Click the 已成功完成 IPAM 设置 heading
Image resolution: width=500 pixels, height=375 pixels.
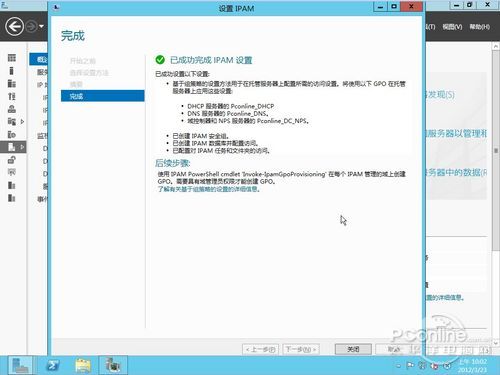[x=211, y=60]
